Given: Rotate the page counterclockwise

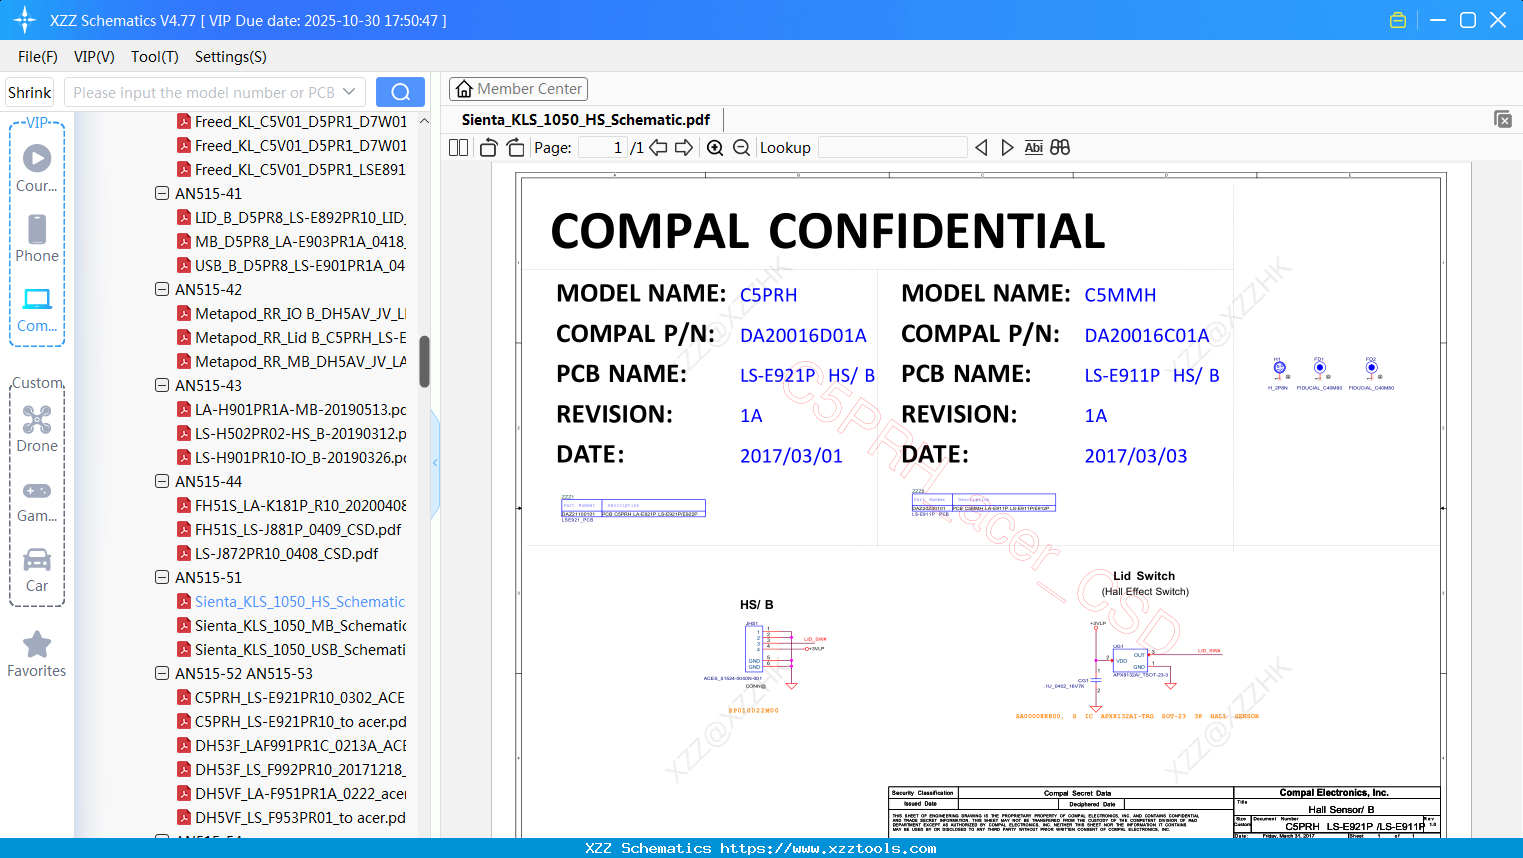Looking at the screenshot, I should [489, 148].
